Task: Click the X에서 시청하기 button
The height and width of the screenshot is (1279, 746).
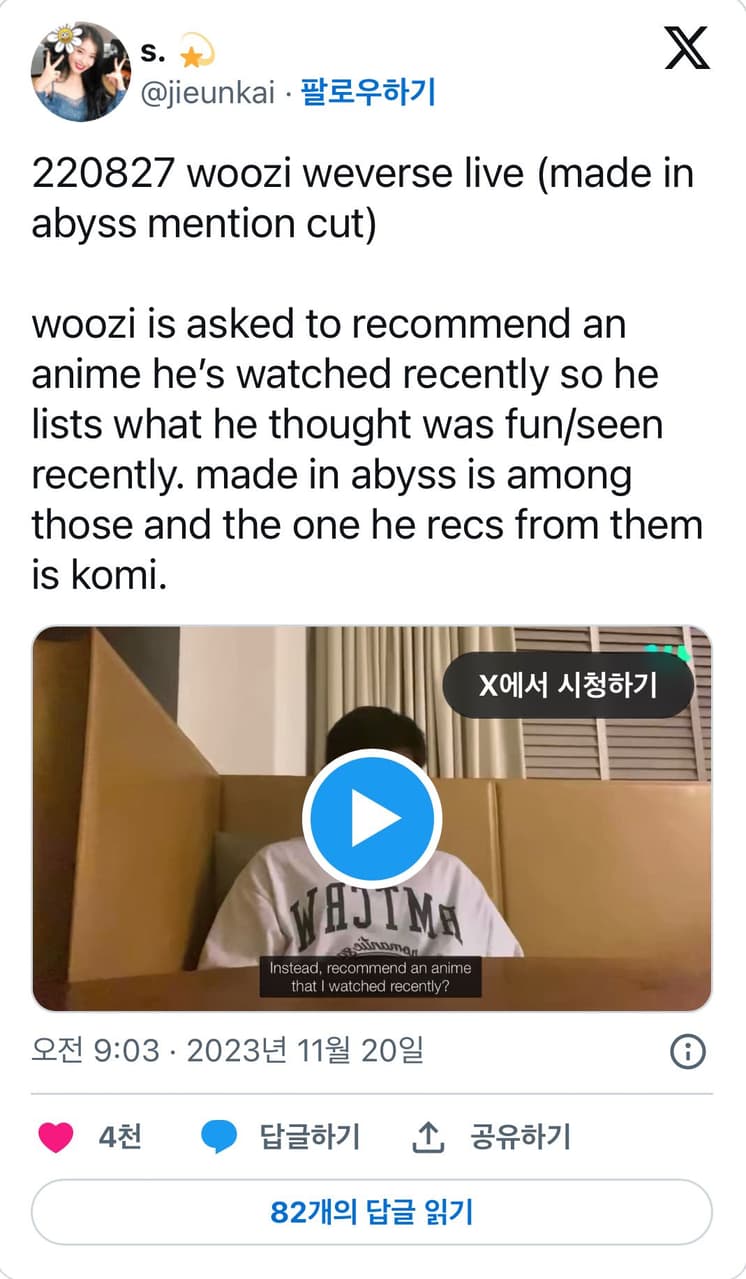Action: tap(568, 685)
